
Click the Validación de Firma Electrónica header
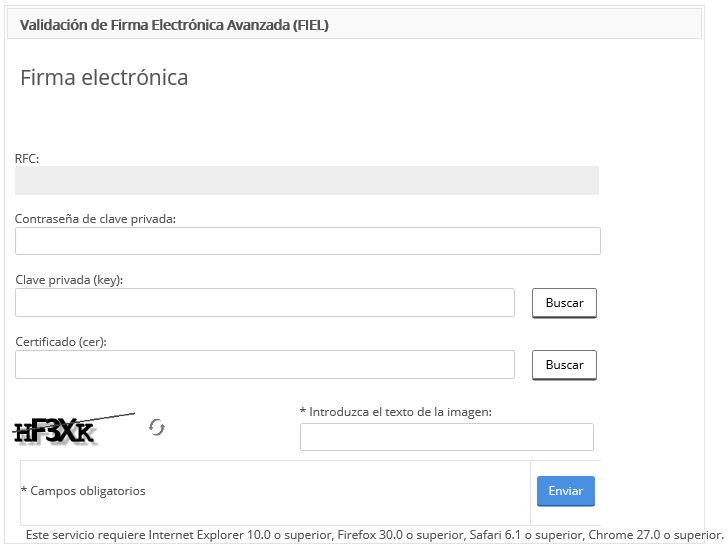tap(174, 25)
